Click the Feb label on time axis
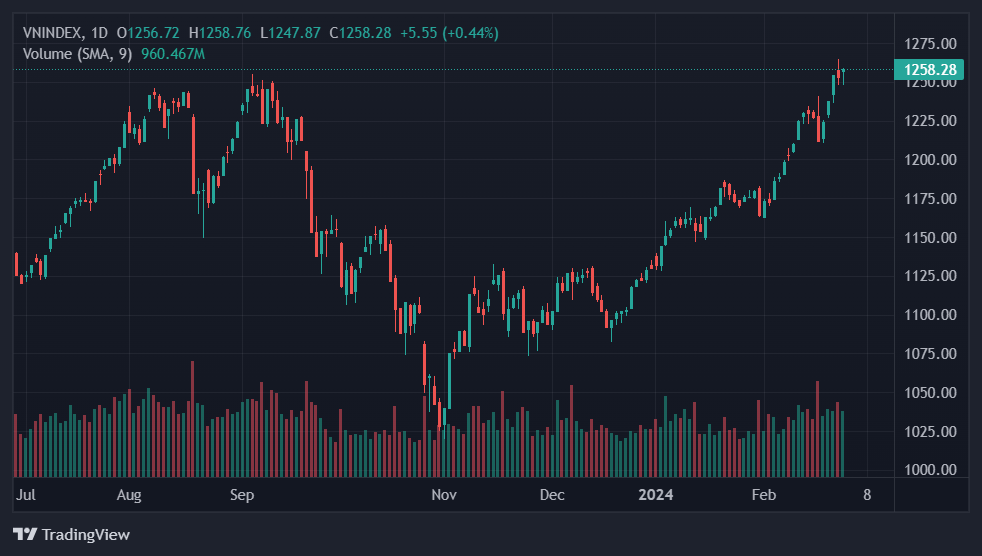 764,495
